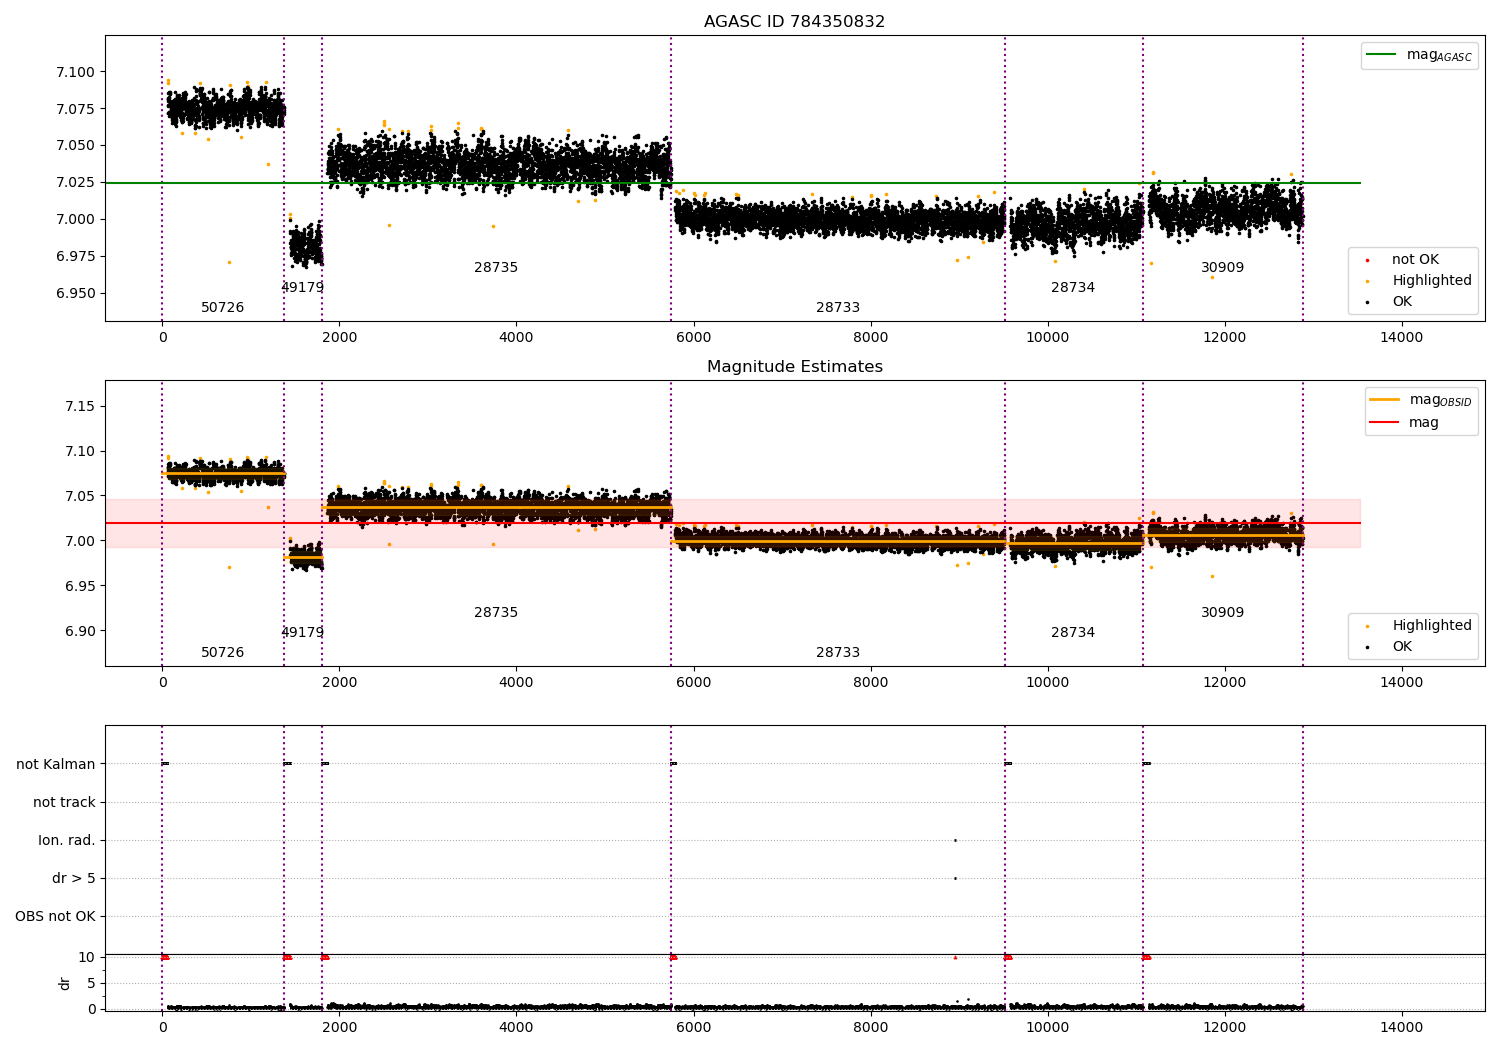
Task: Click the 'AGASC ID 784350832' plot title
Action: click(x=794, y=22)
